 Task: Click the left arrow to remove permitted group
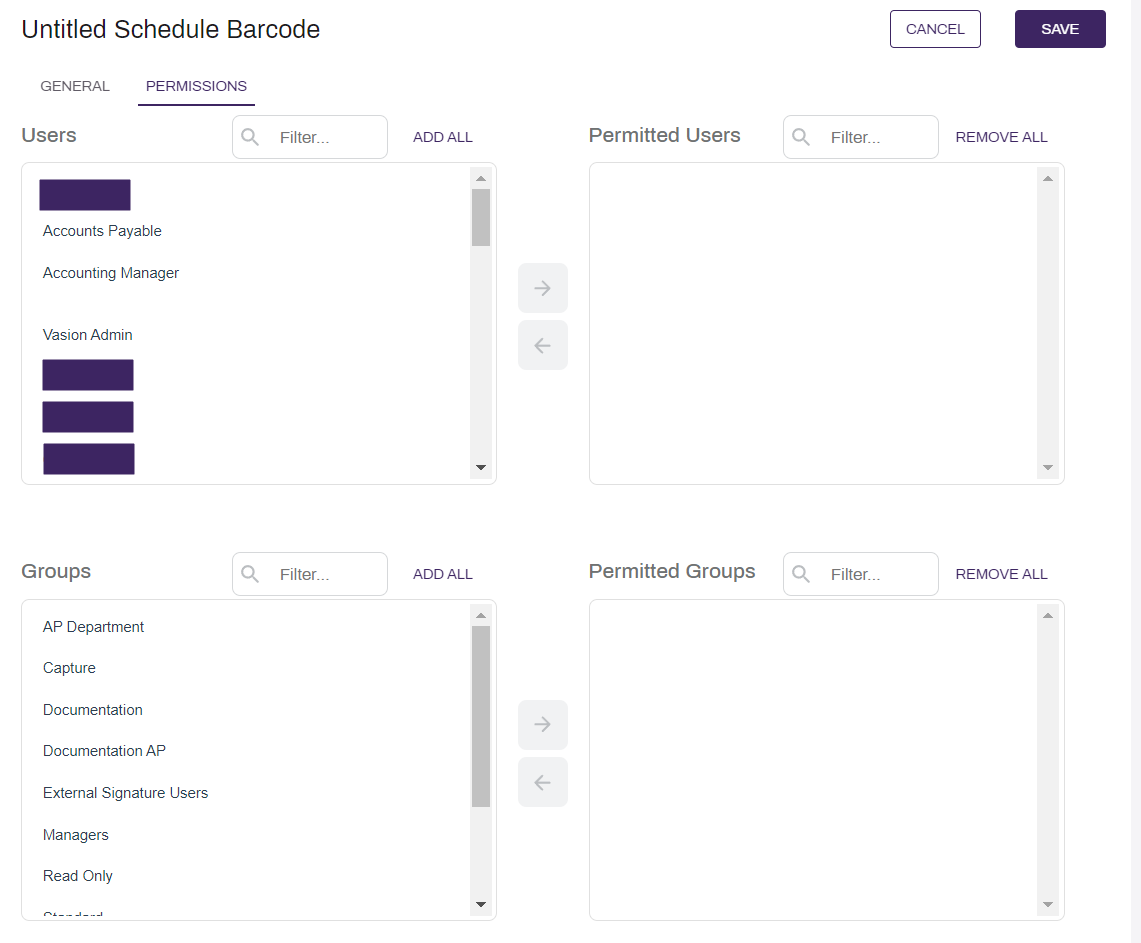tap(543, 782)
